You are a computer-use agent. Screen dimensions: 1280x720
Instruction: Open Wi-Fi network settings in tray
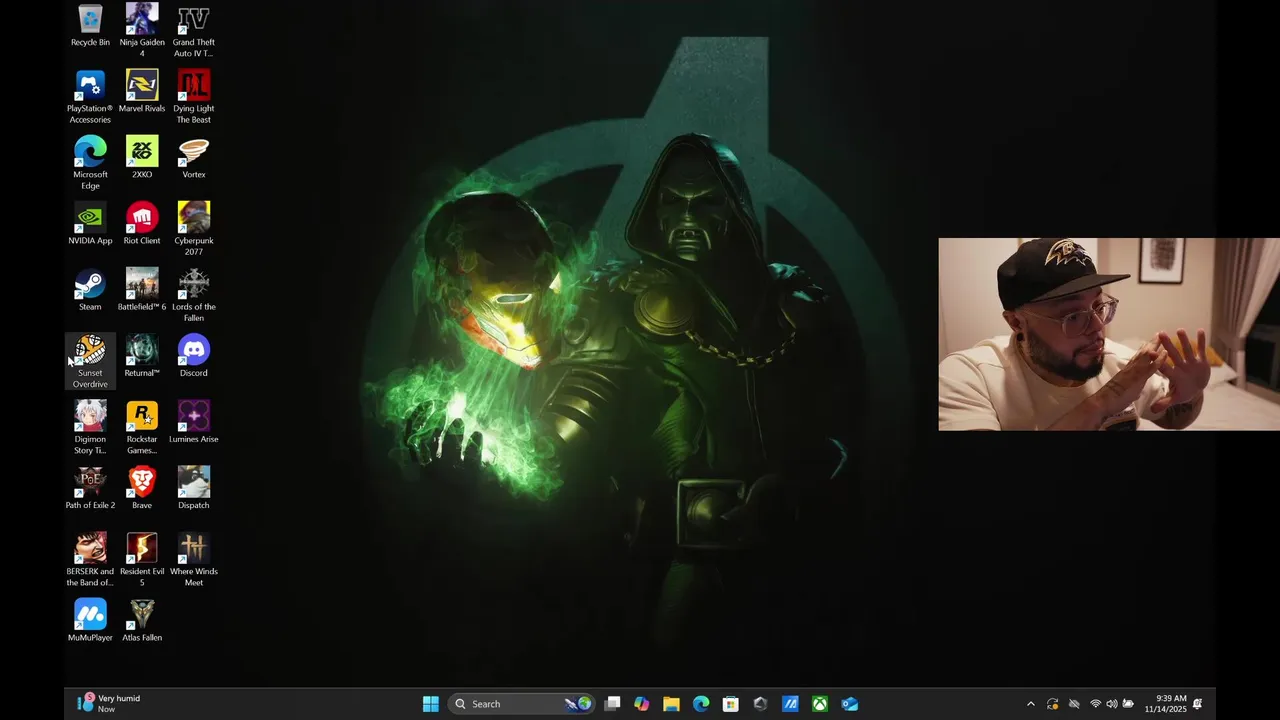tap(1095, 704)
